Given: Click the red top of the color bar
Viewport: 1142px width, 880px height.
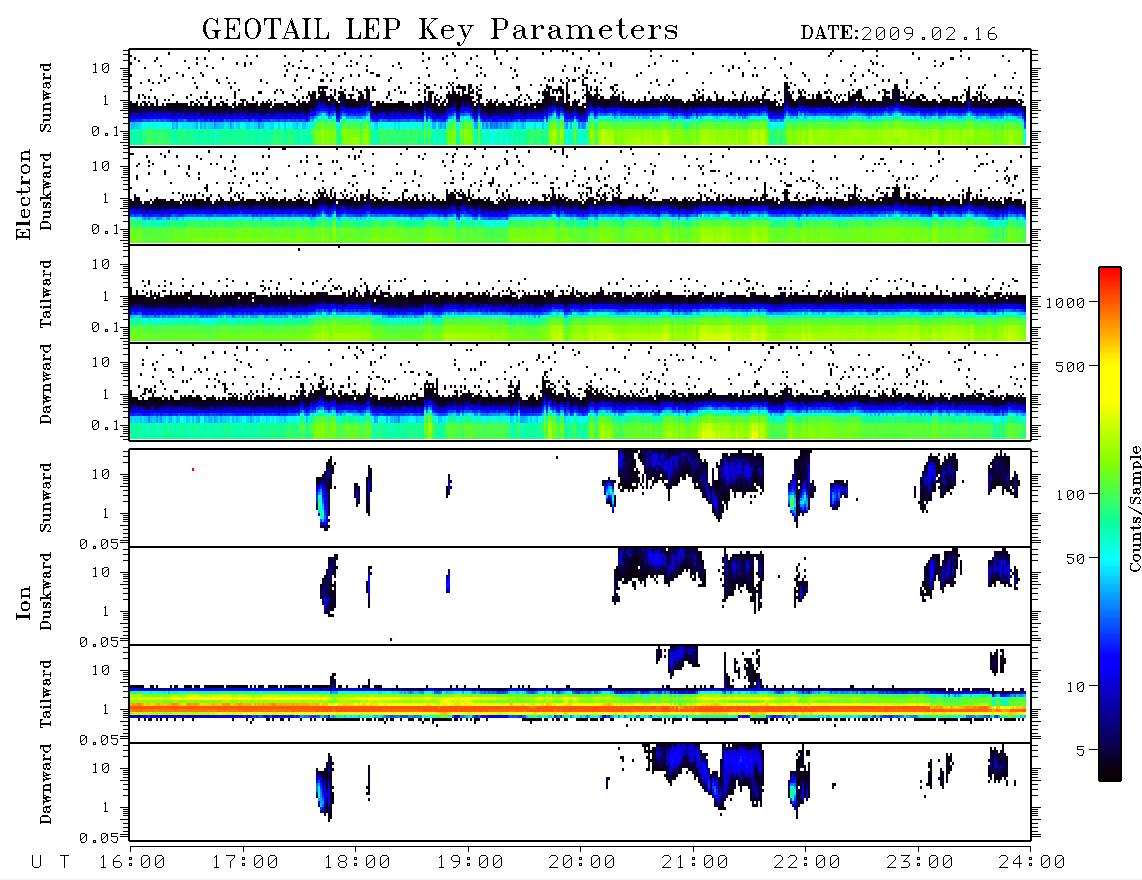Looking at the screenshot, I should click(x=1110, y=275).
